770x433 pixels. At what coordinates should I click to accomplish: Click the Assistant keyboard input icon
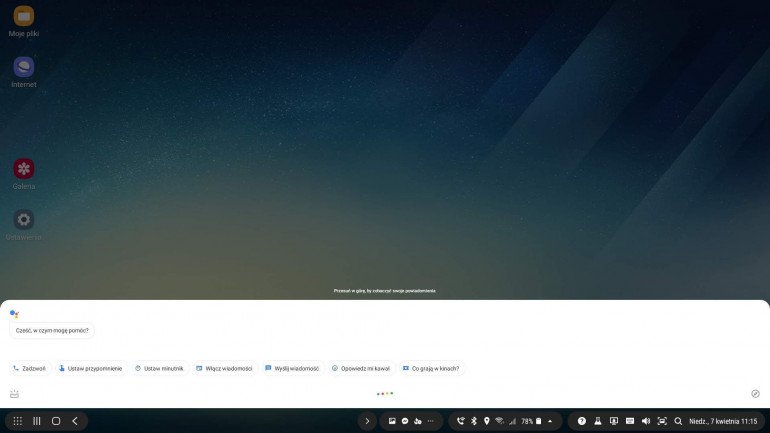[14, 394]
